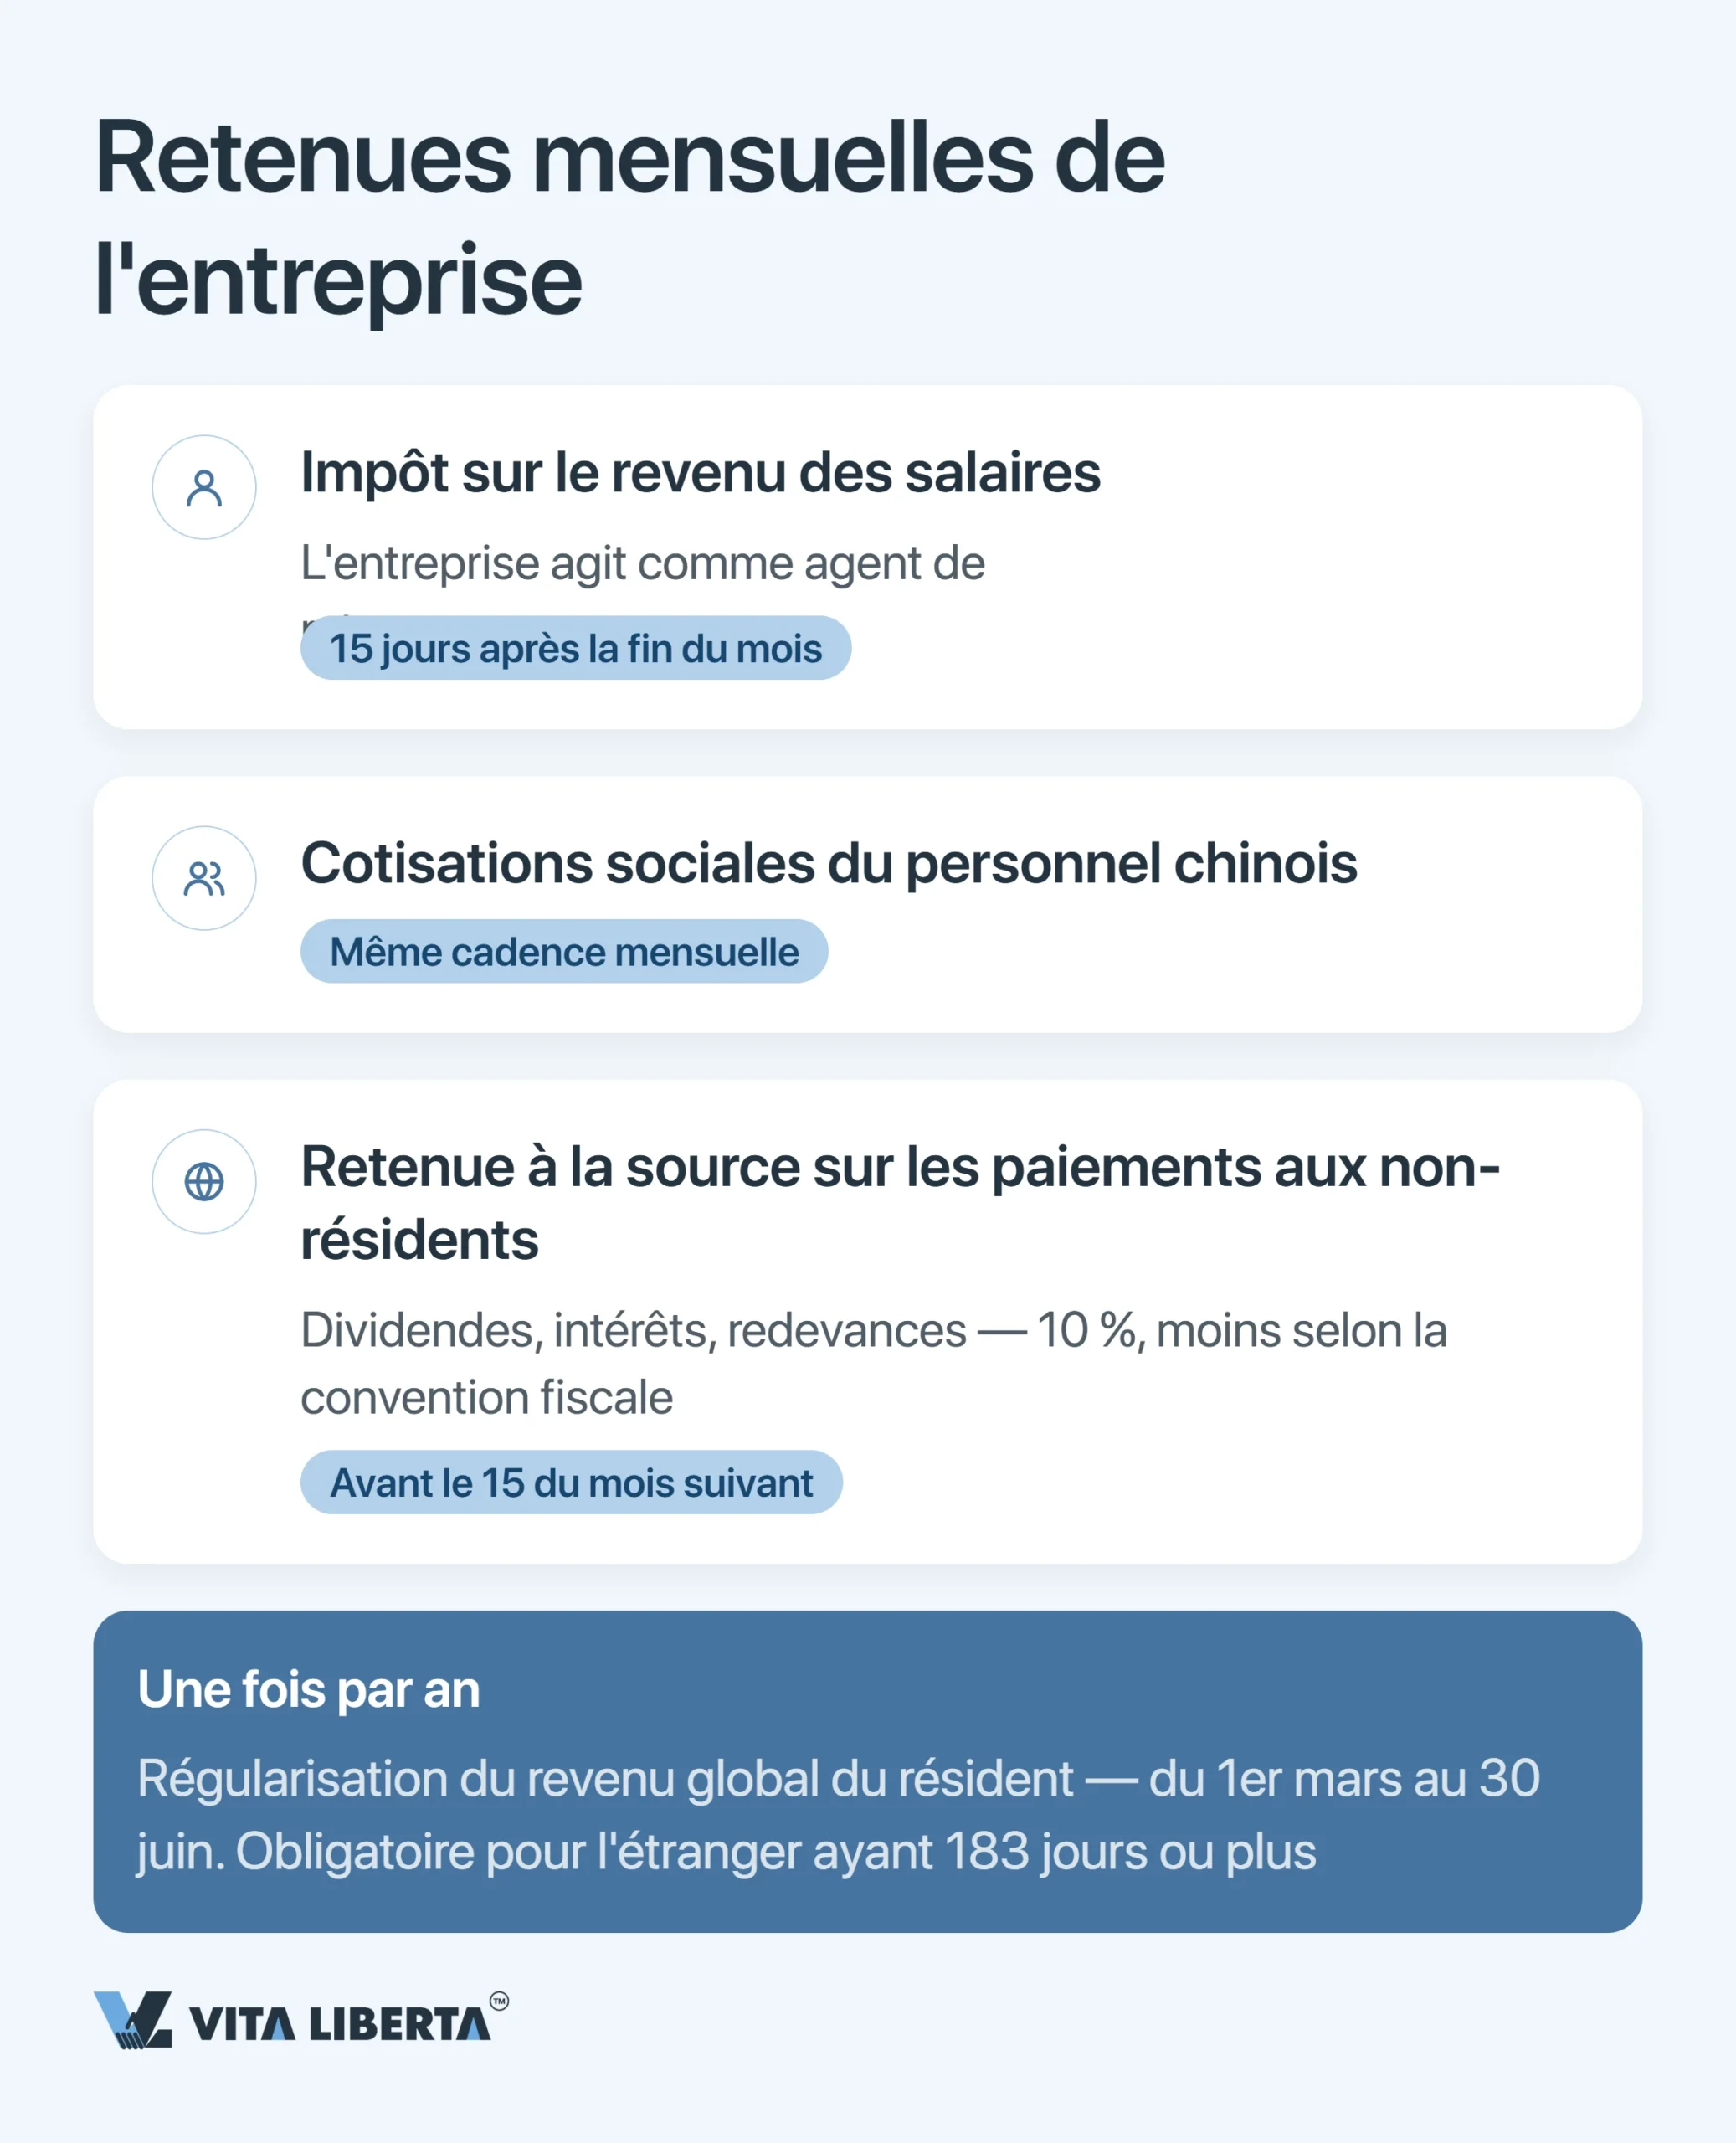Select the 'Même cadence mensuelle' badge
The image size is (1736, 2143).
click(x=564, y=951)
